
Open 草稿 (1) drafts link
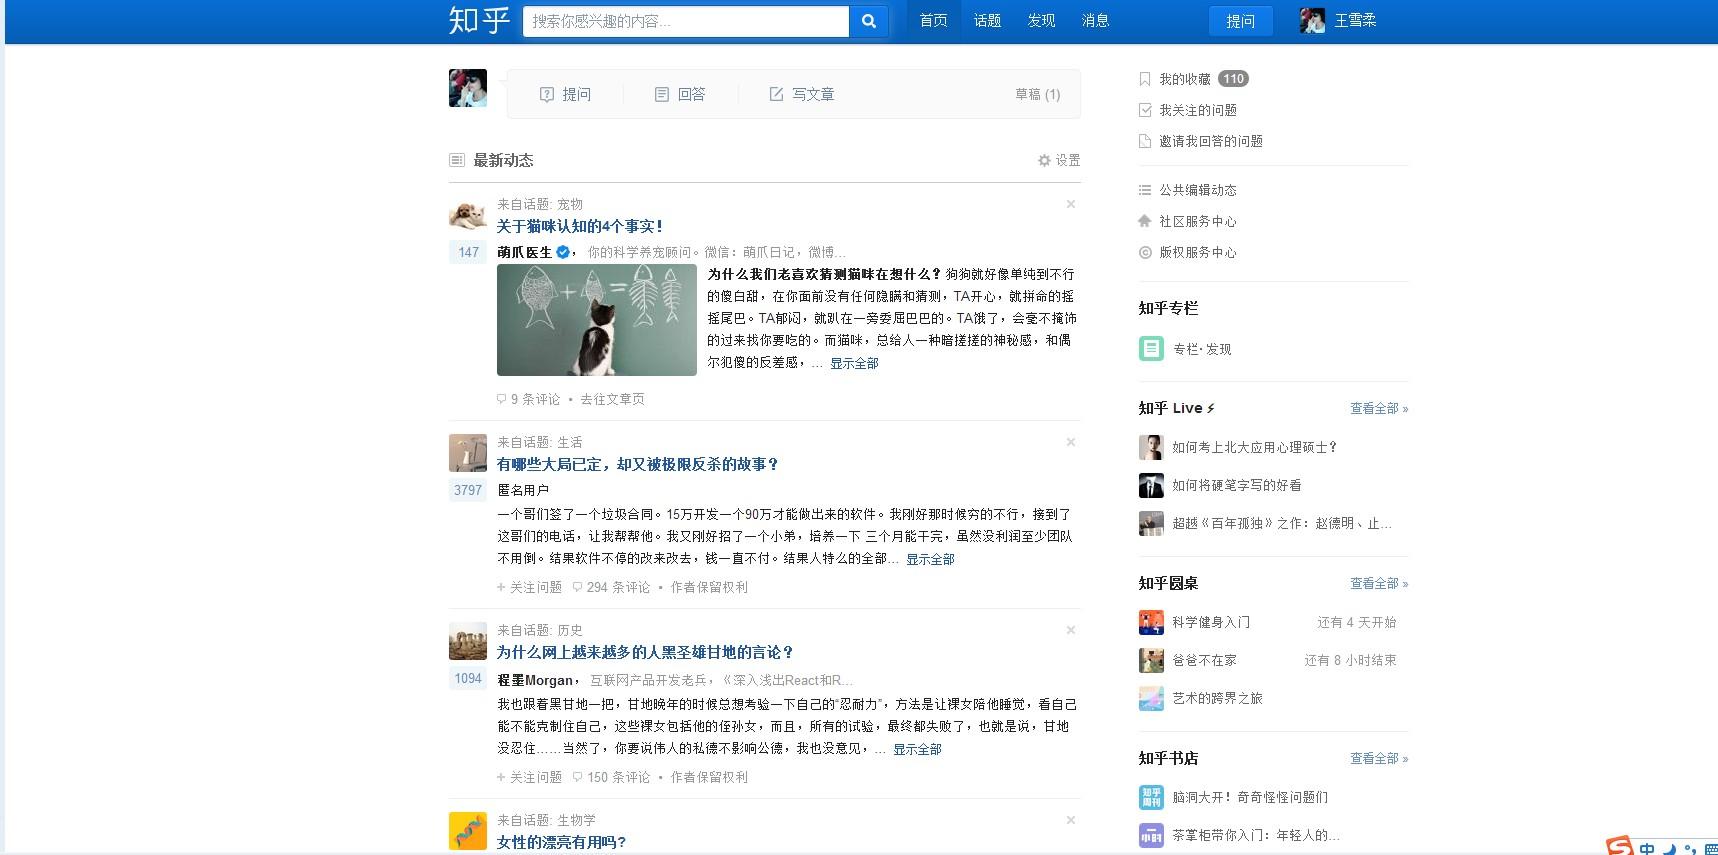(1037, 94)
